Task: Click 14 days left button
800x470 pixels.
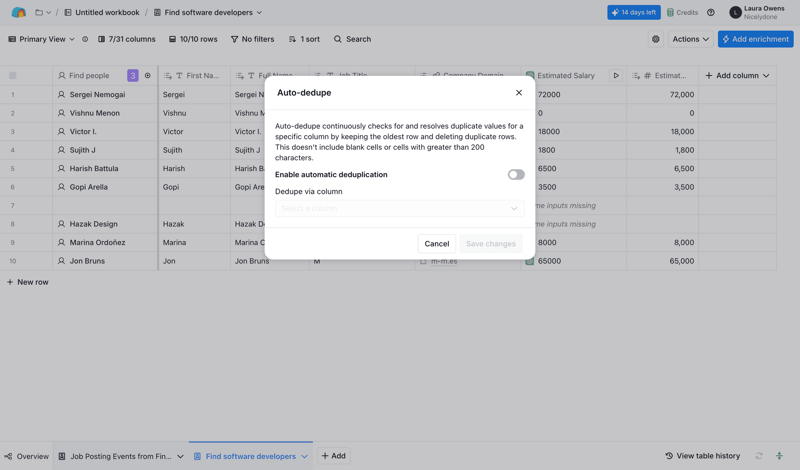Action: coord(634,12)
